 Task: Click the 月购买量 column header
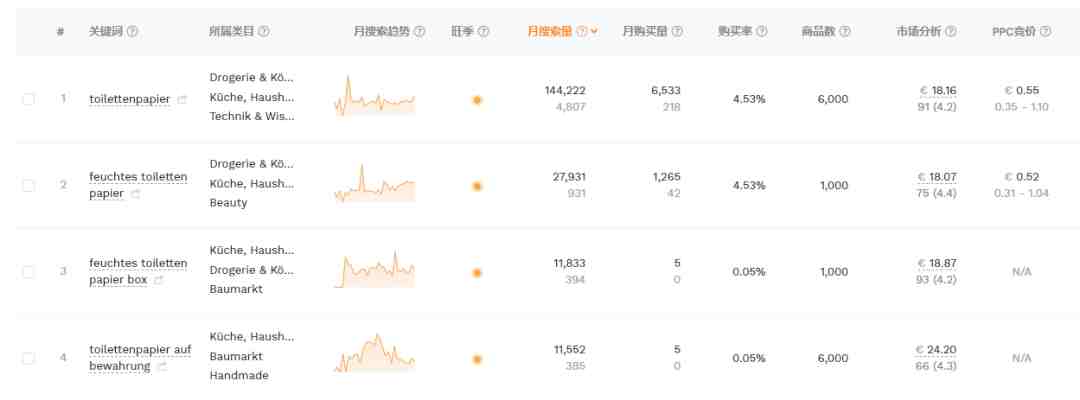pos(645,32)
